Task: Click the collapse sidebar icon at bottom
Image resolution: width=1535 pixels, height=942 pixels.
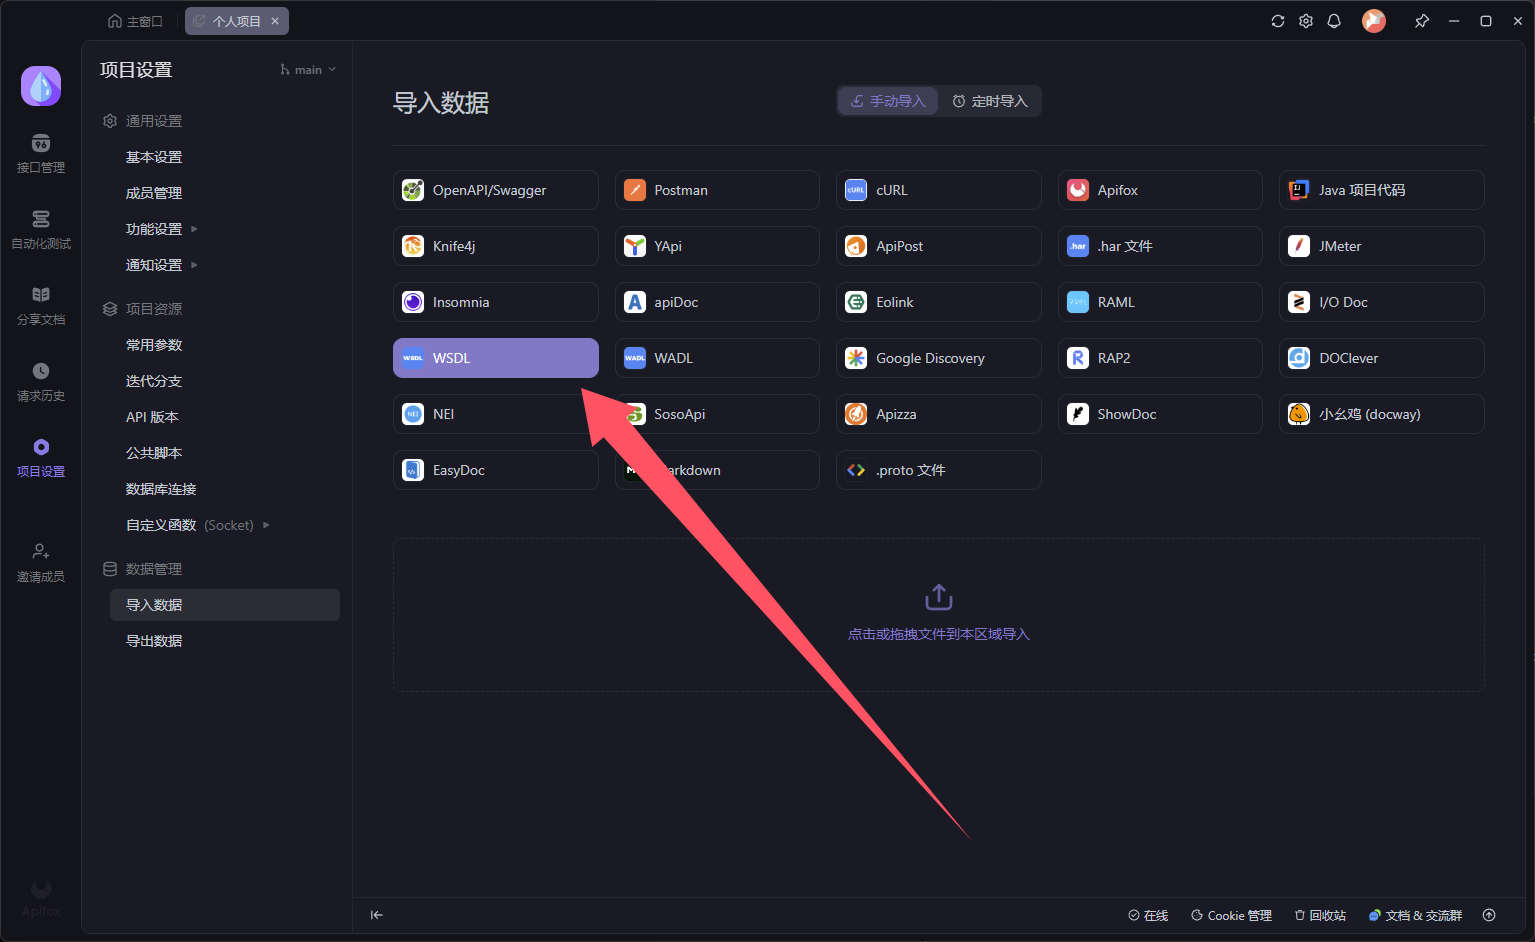Action: coord(377,915)
